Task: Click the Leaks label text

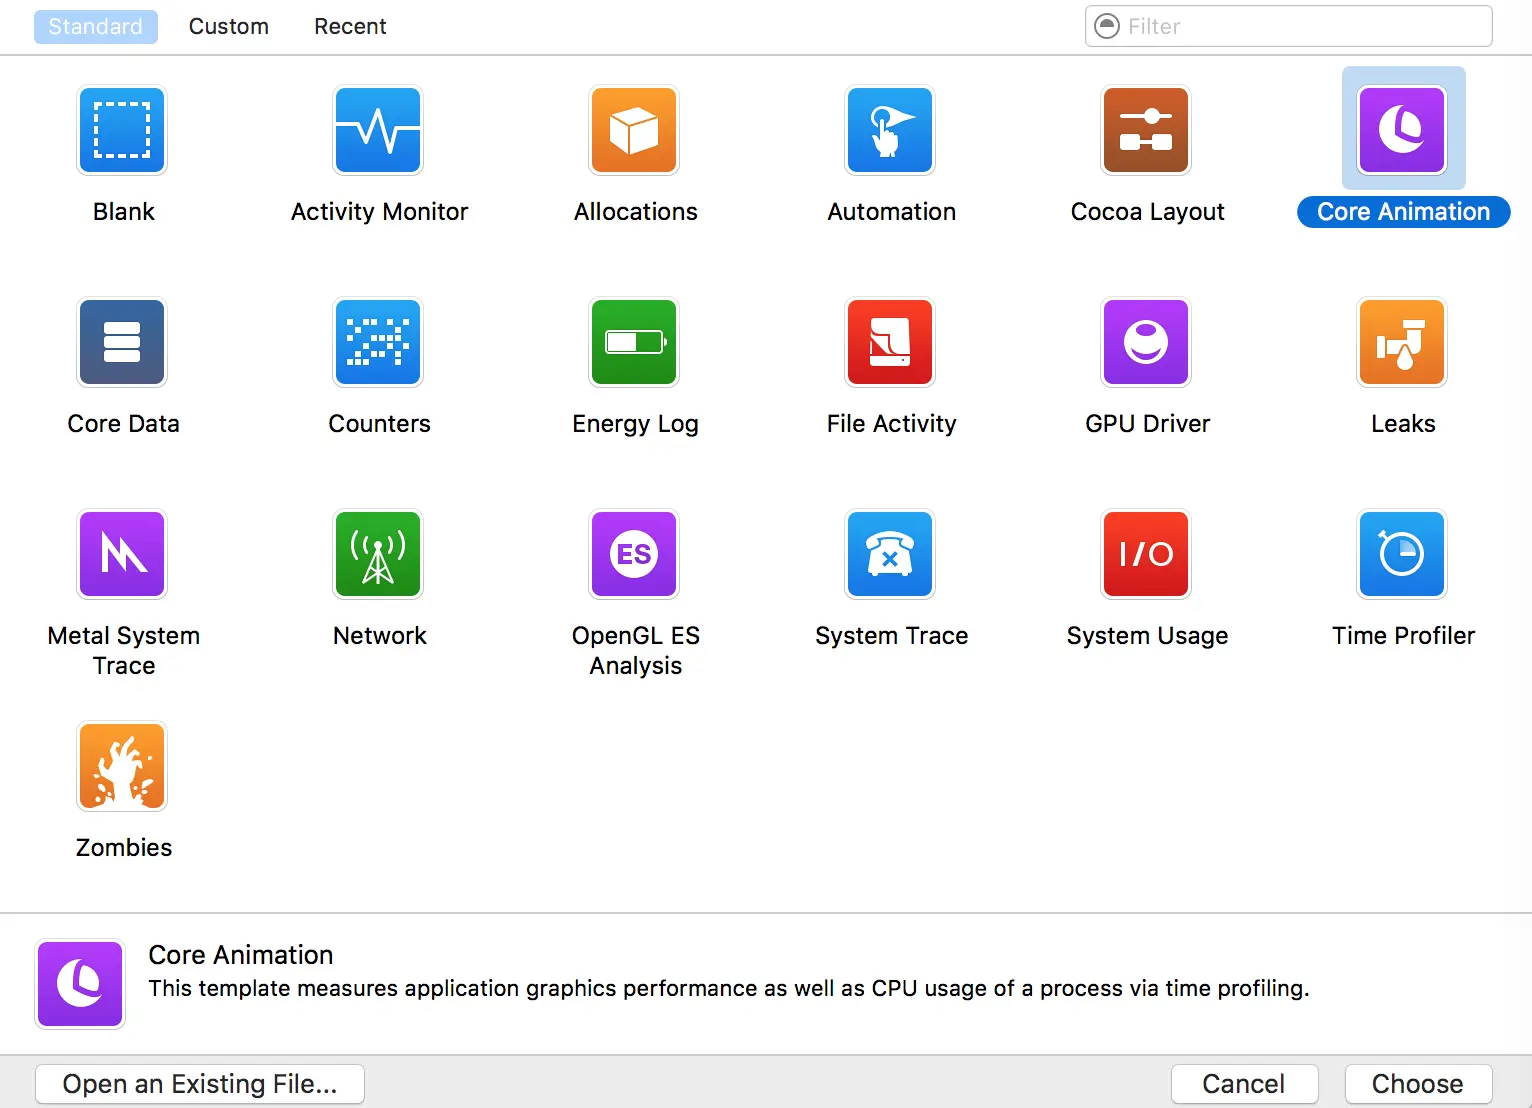Action: 1403,424
